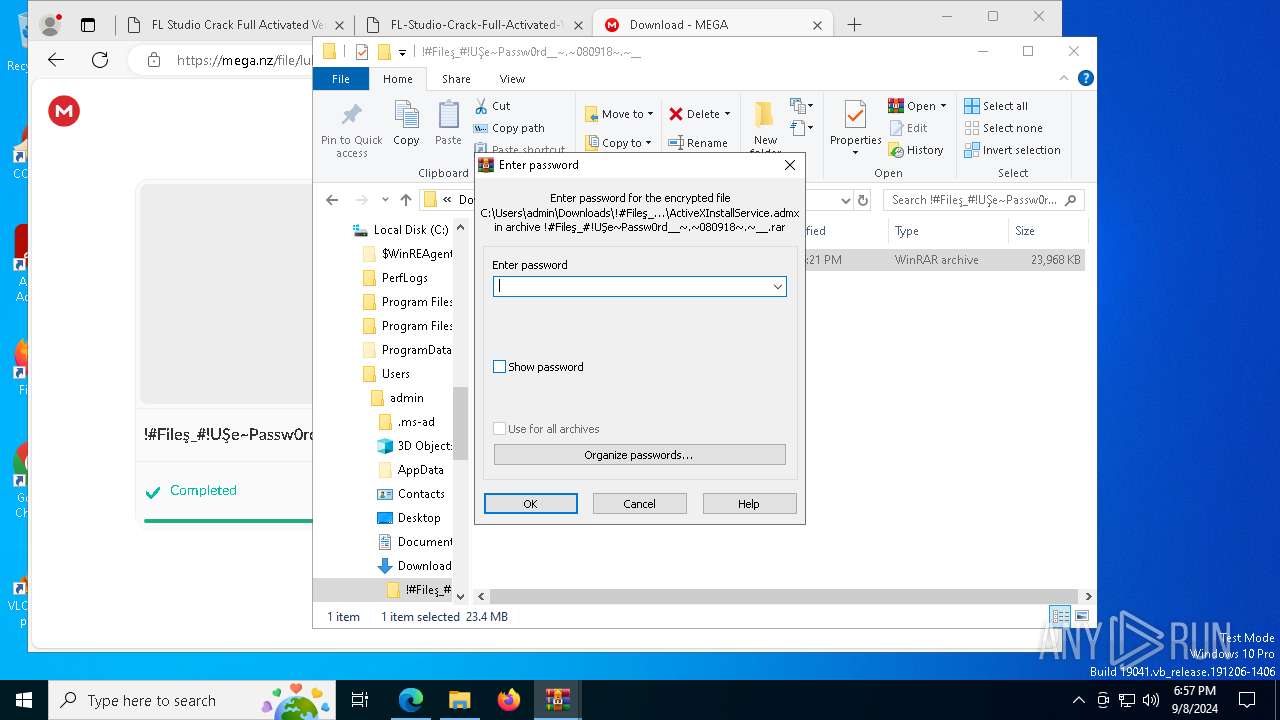Image resolution: width=1280 pixels, height=720 pixels.
Task: Collapse the ribbon with chevron
Action: 1065,78
